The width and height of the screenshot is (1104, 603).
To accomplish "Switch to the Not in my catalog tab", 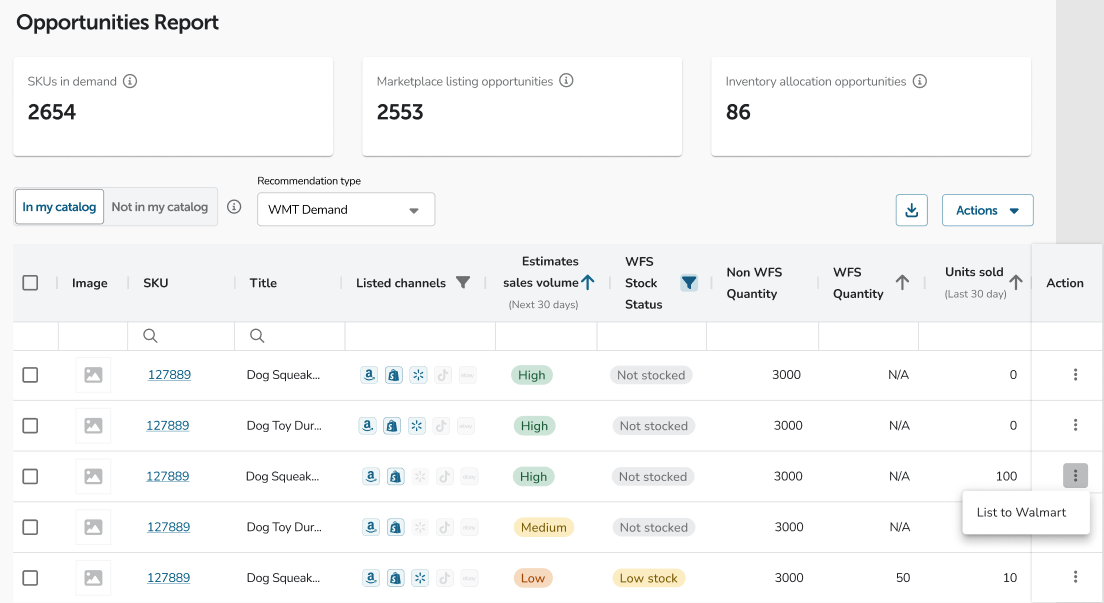I will coord(160,206).
